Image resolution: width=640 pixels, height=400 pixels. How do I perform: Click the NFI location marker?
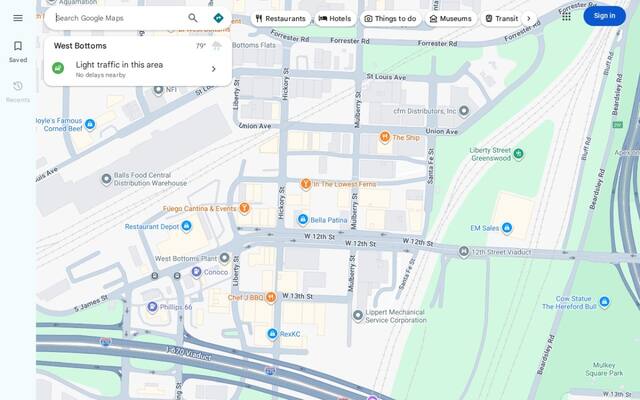(158, 90)
